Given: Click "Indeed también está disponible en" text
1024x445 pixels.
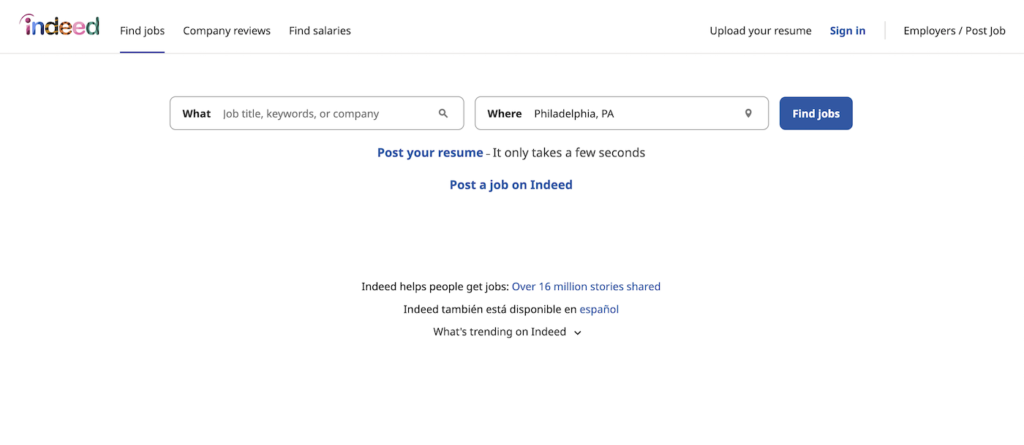Looking at the screenshot, I should [490, 309].
